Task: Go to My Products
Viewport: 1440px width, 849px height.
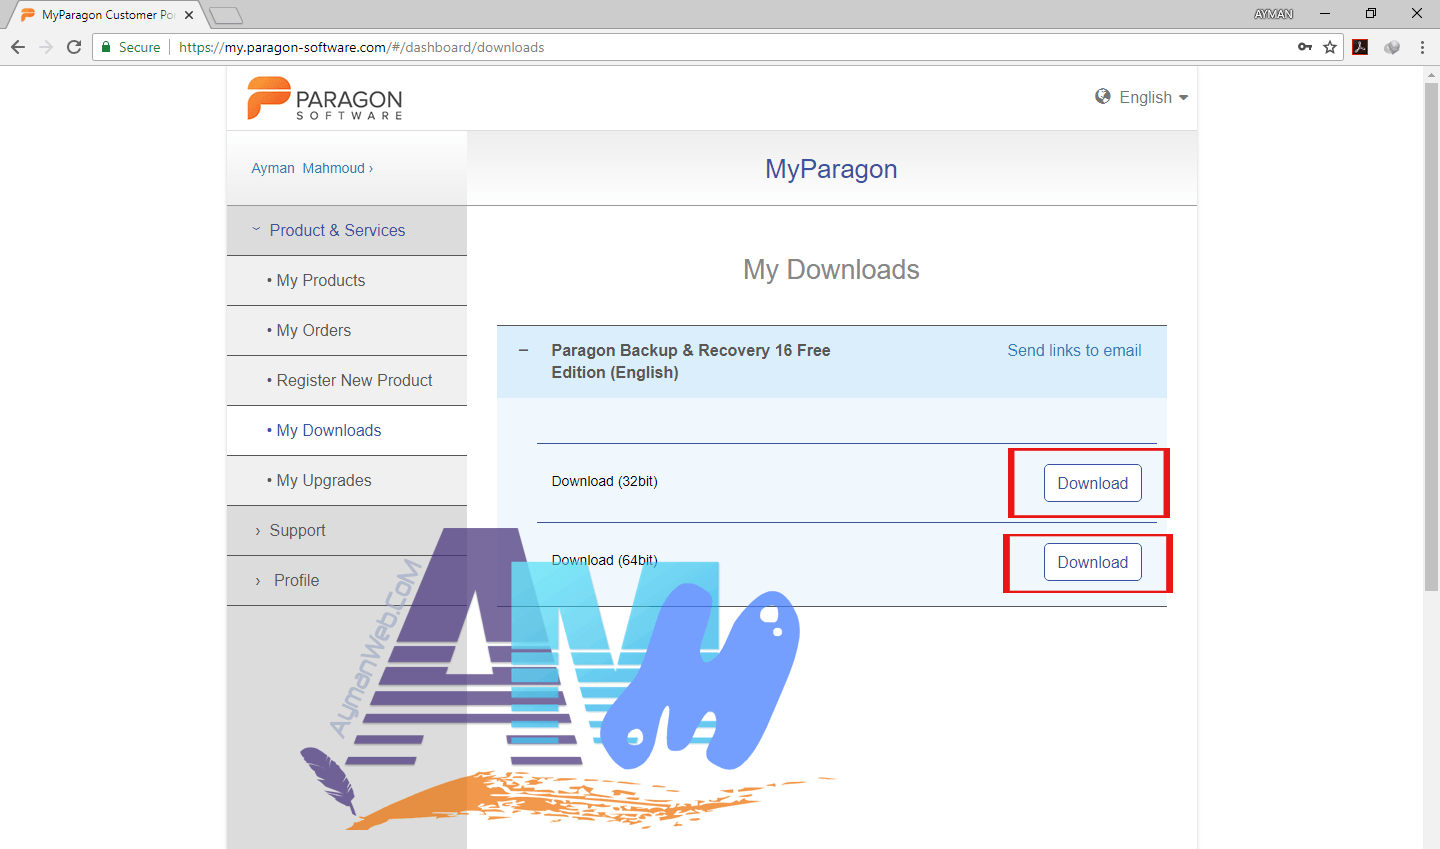Action: (x=347, y=280)
